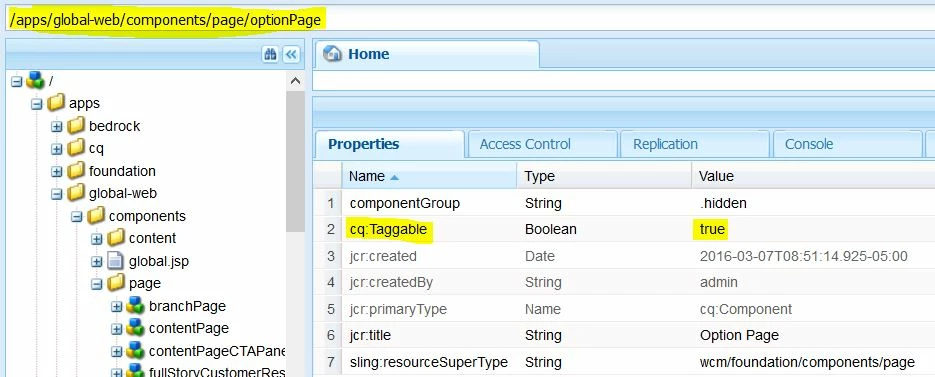Sort by the Value column header
The height and width of the screenshot is (377, 935).
coord(813,177)
